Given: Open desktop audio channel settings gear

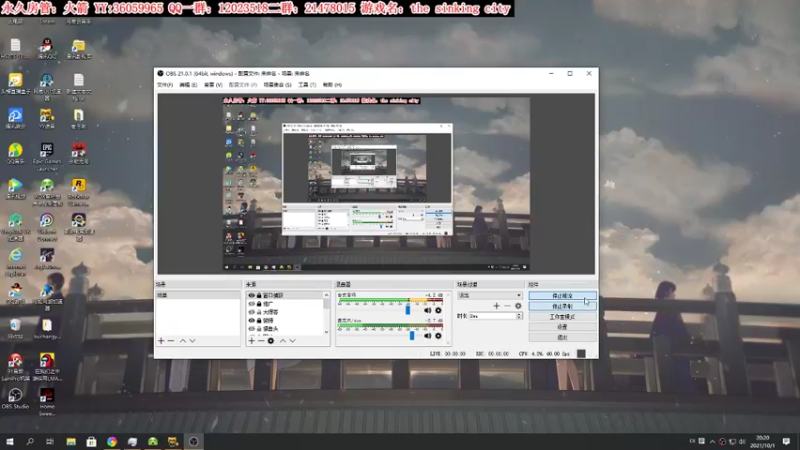Looking at the screenshot, I should point(438,310).
